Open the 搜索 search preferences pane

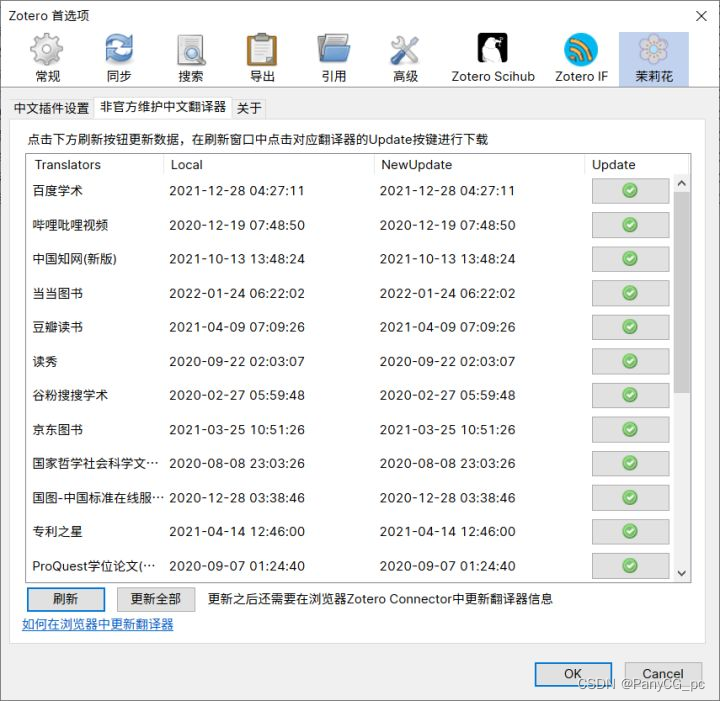coord(191,58)
